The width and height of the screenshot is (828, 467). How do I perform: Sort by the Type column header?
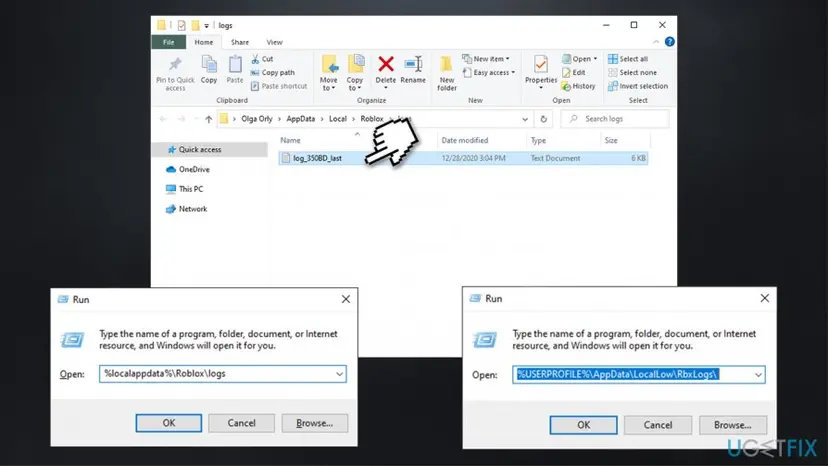point(538,141)
